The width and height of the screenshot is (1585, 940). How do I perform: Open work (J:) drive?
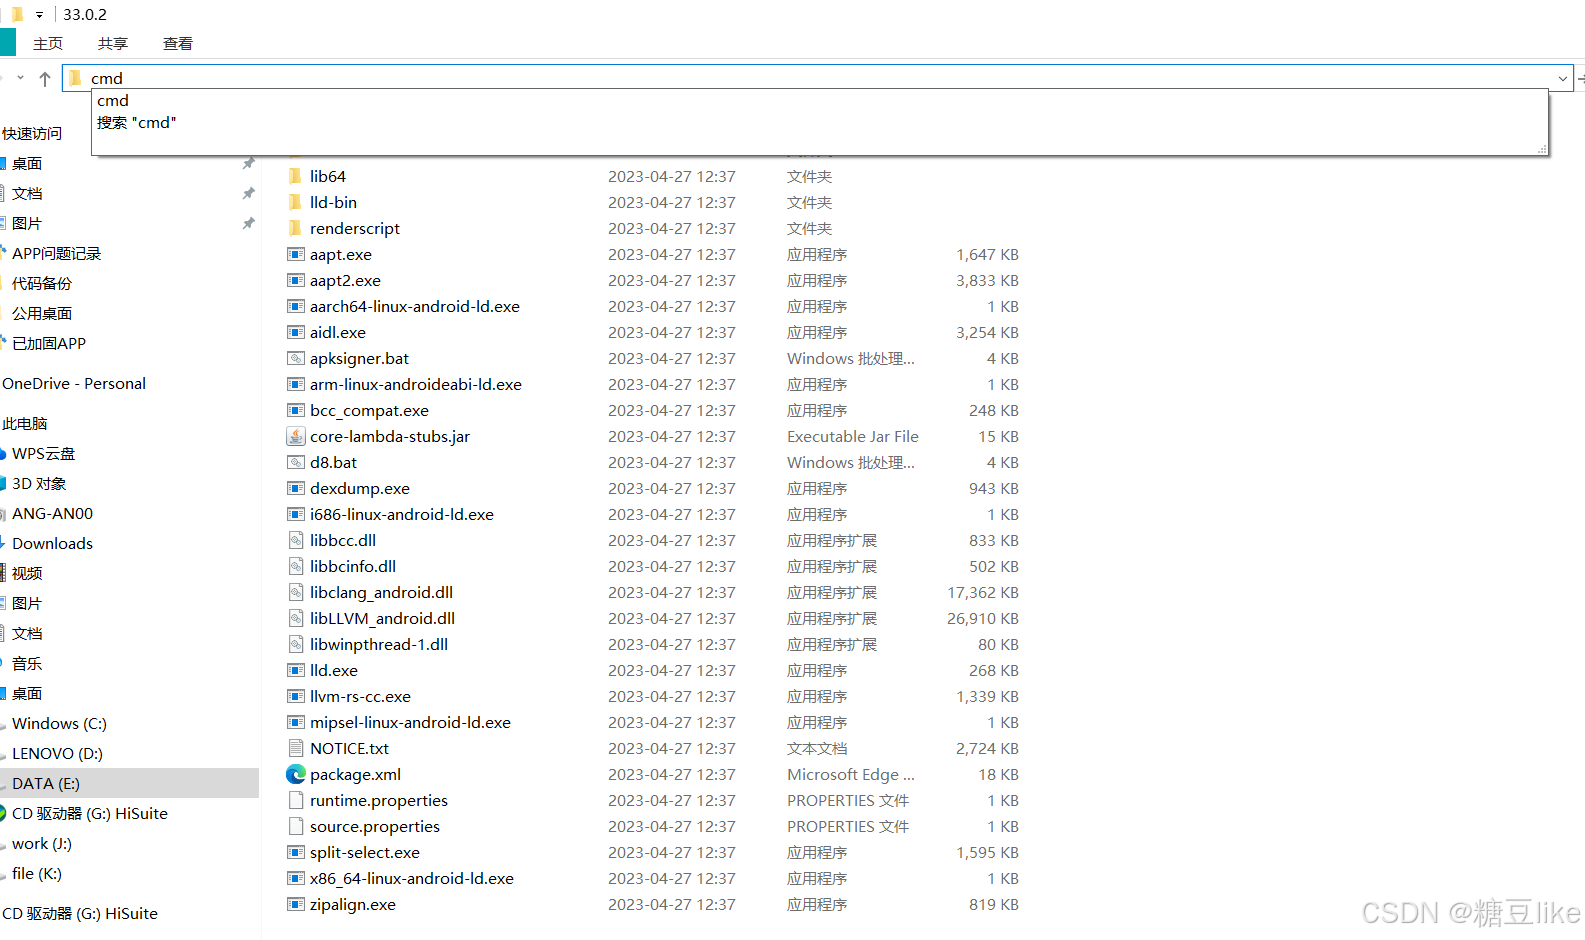point(42,844)
